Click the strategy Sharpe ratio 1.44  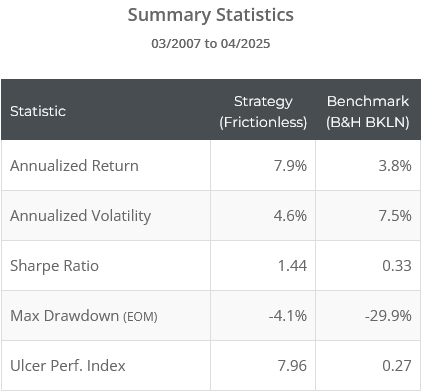click(x=292, y=266)
